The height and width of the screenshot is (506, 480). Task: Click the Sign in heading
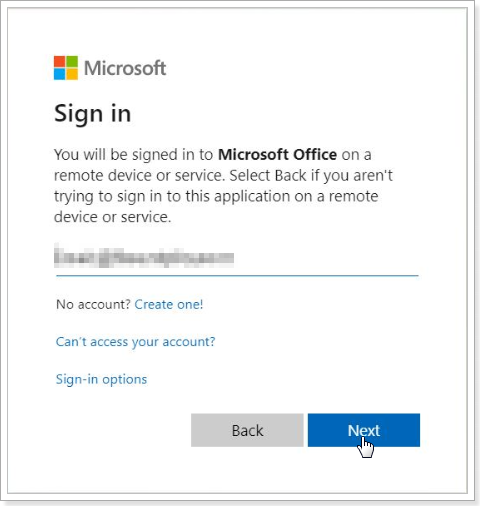(92, 114)
